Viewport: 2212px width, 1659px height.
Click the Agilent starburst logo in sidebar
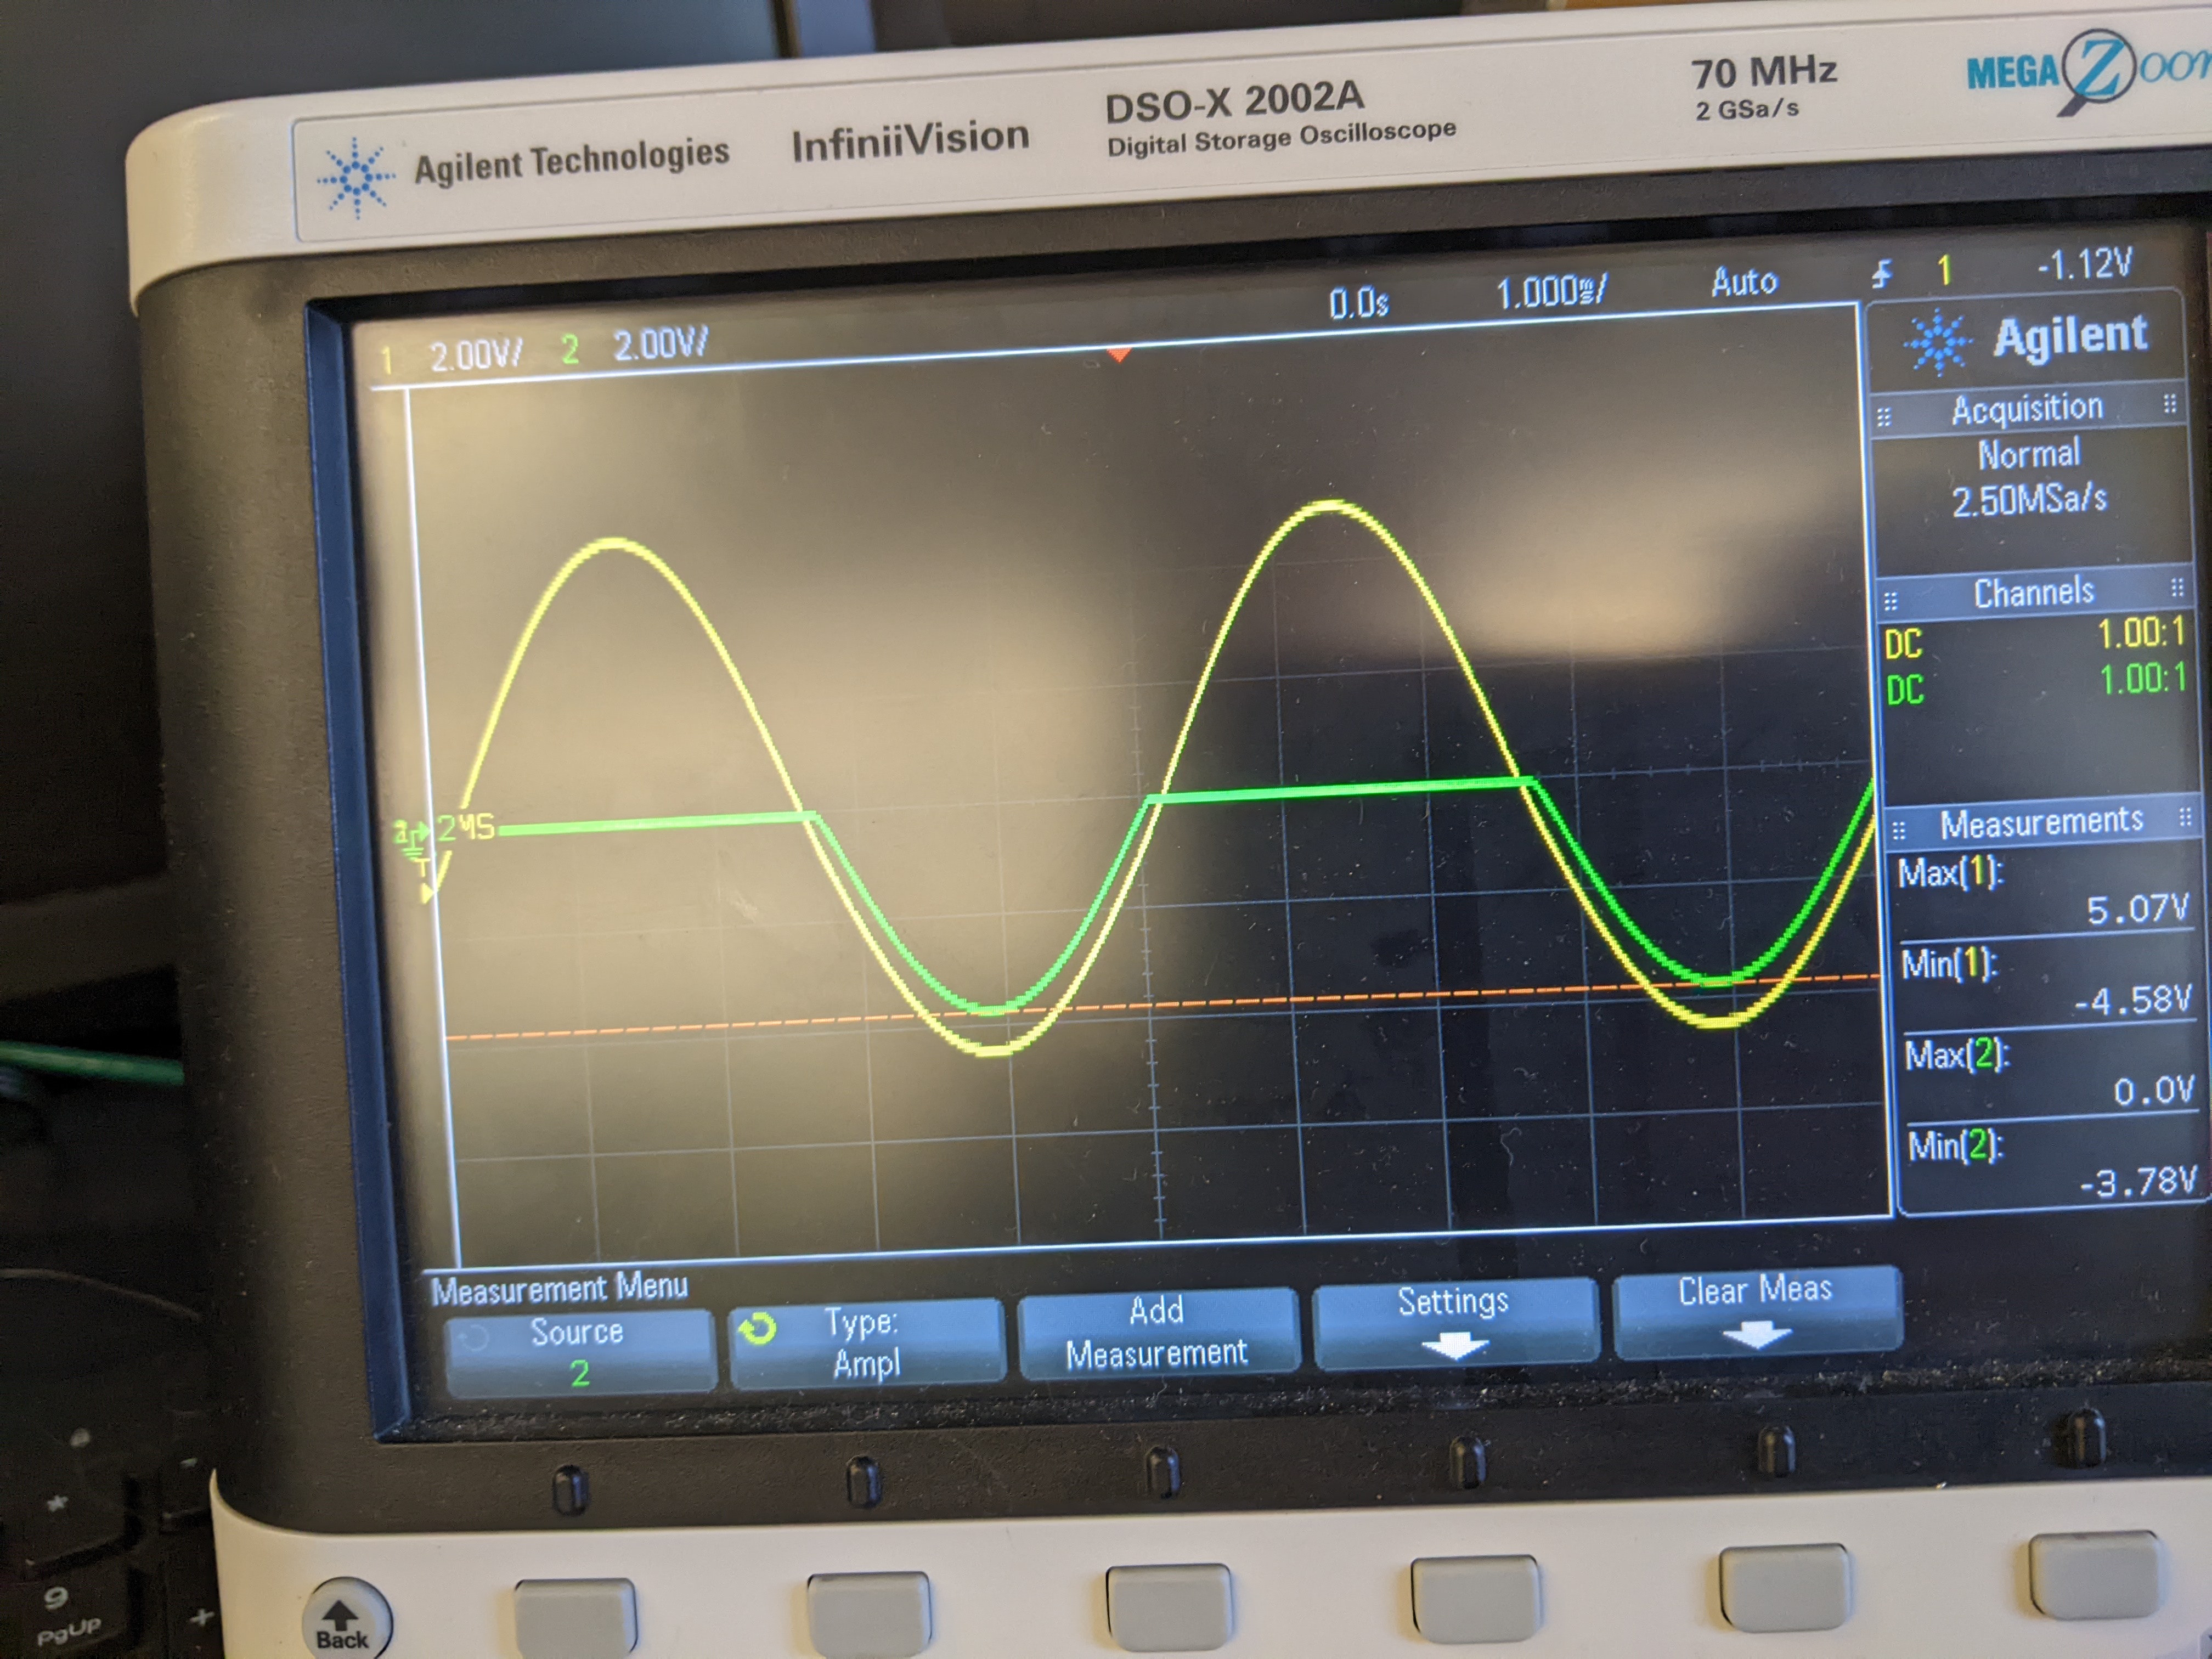1939,343
